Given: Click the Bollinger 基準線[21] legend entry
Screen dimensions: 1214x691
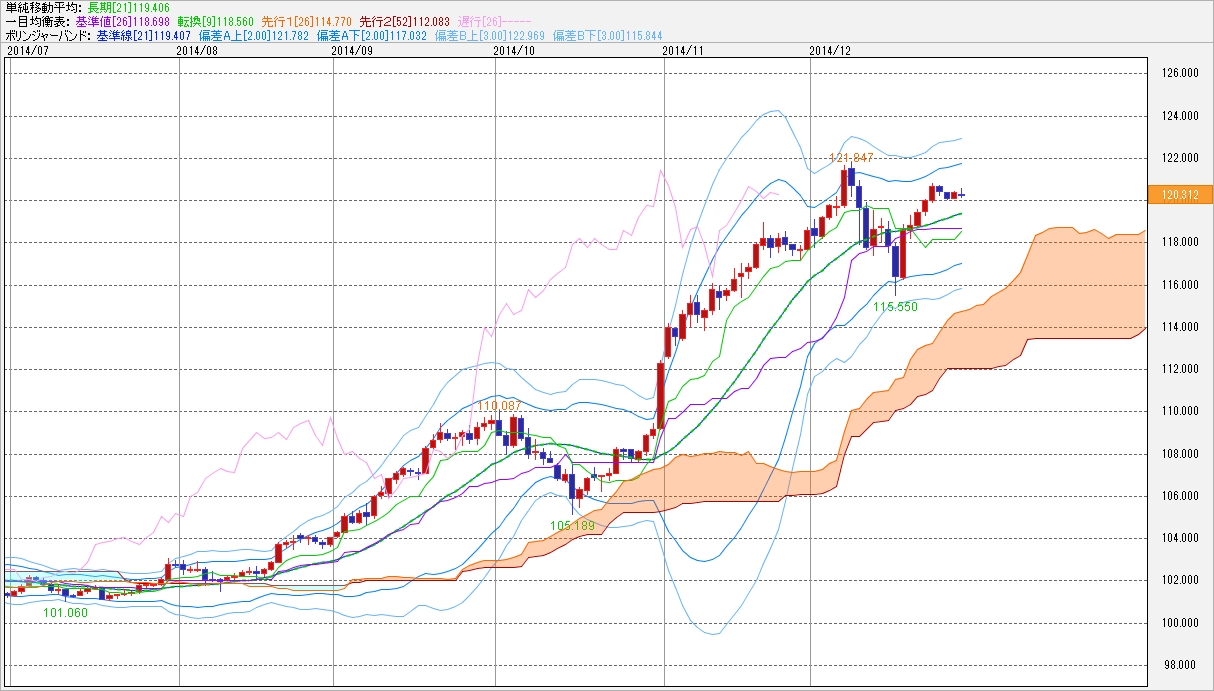Looking at the screenshot, I should 141,35.
